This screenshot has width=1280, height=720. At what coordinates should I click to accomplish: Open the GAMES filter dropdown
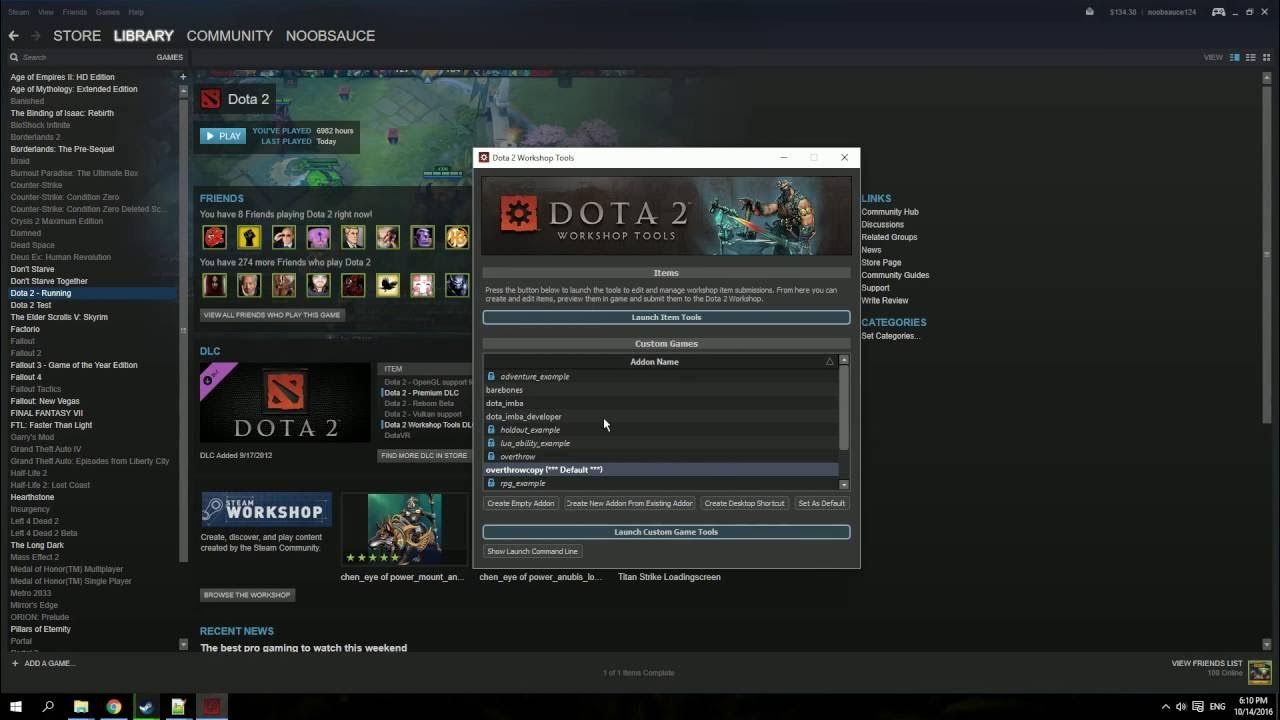[x=169, y=57]
